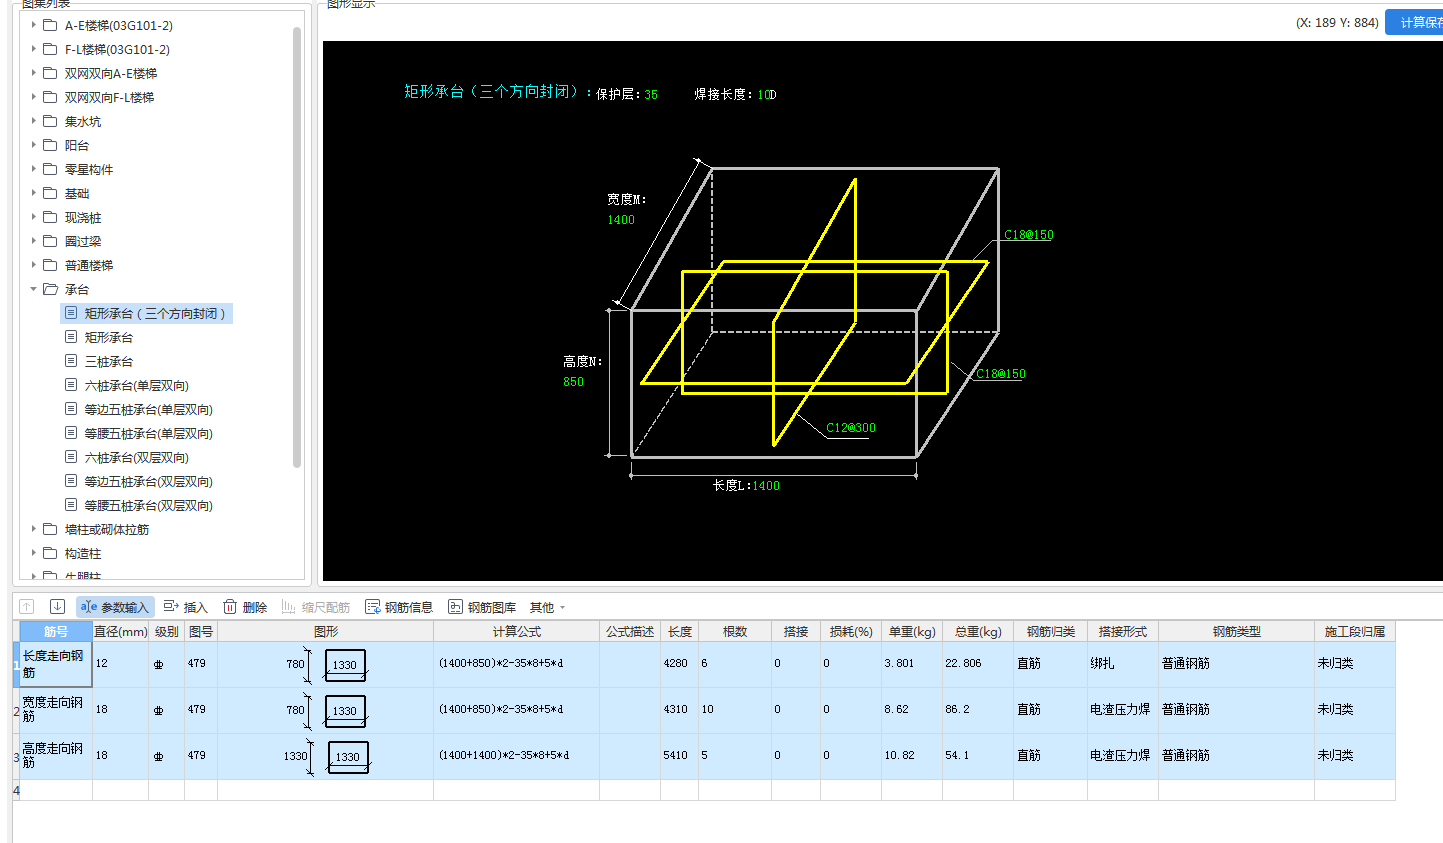This screenshot has width=1443, height=843.
Task: Click the 根数 column header
Action: coord(735,631)
